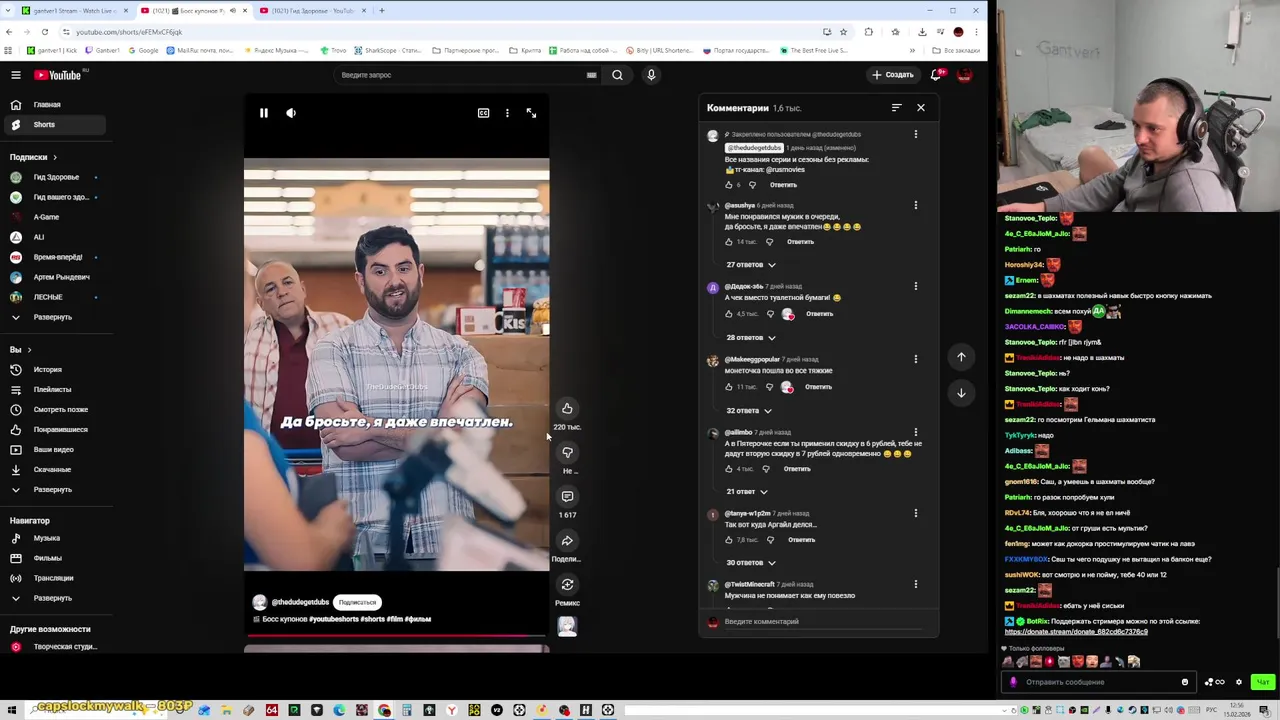Close the Комментарии panel

921,107
